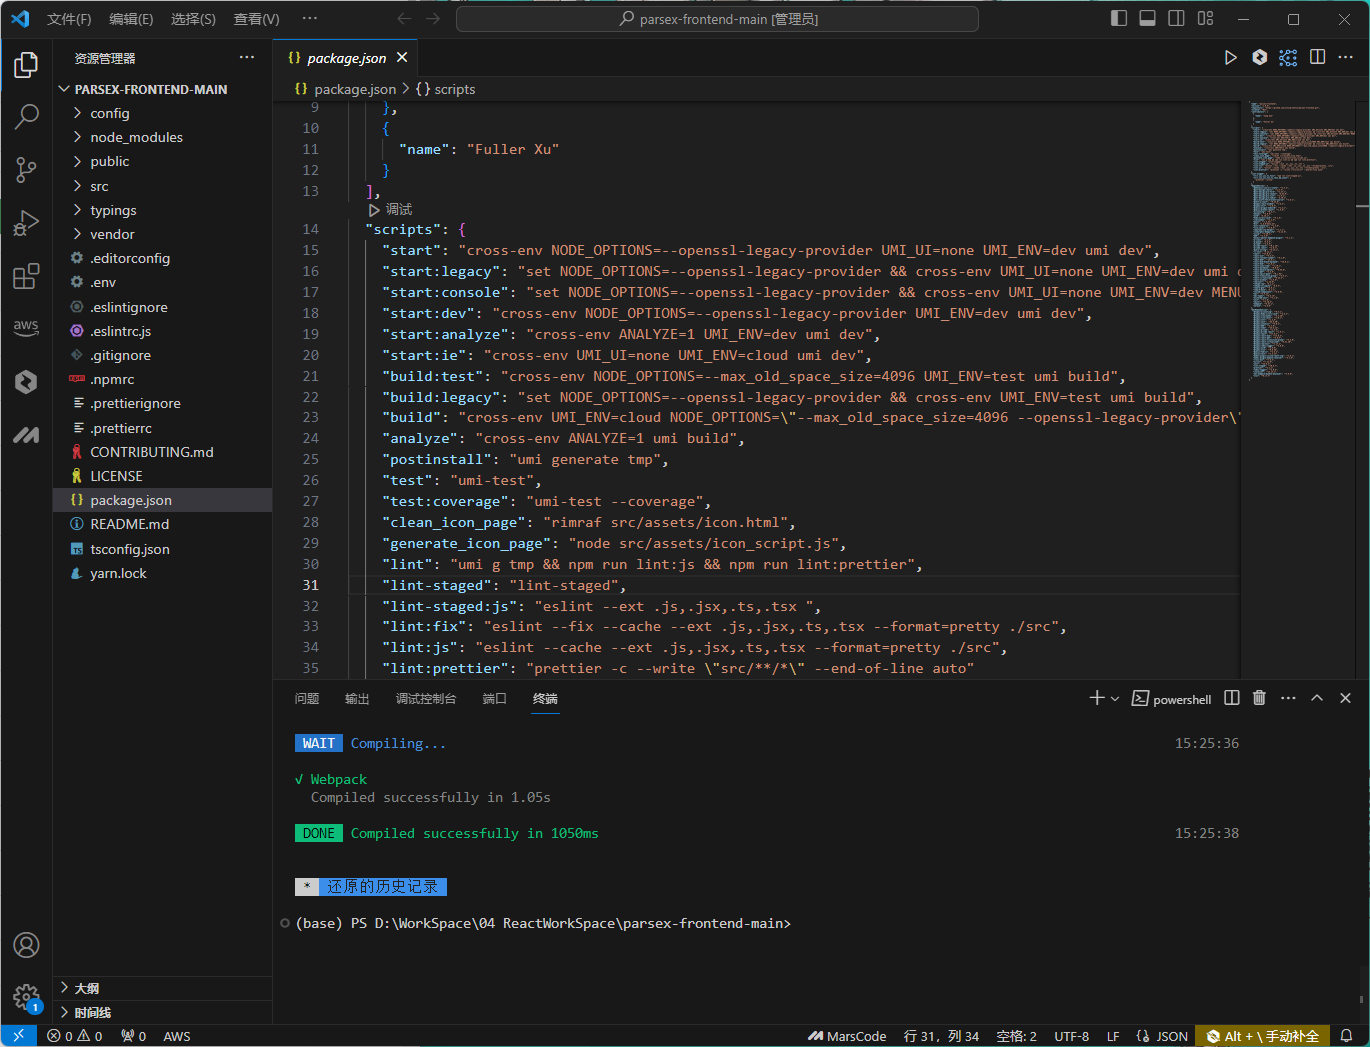The image size is (1370, 1047).
Task: Toggle the bottom panel visibility
Action: 1148,19
